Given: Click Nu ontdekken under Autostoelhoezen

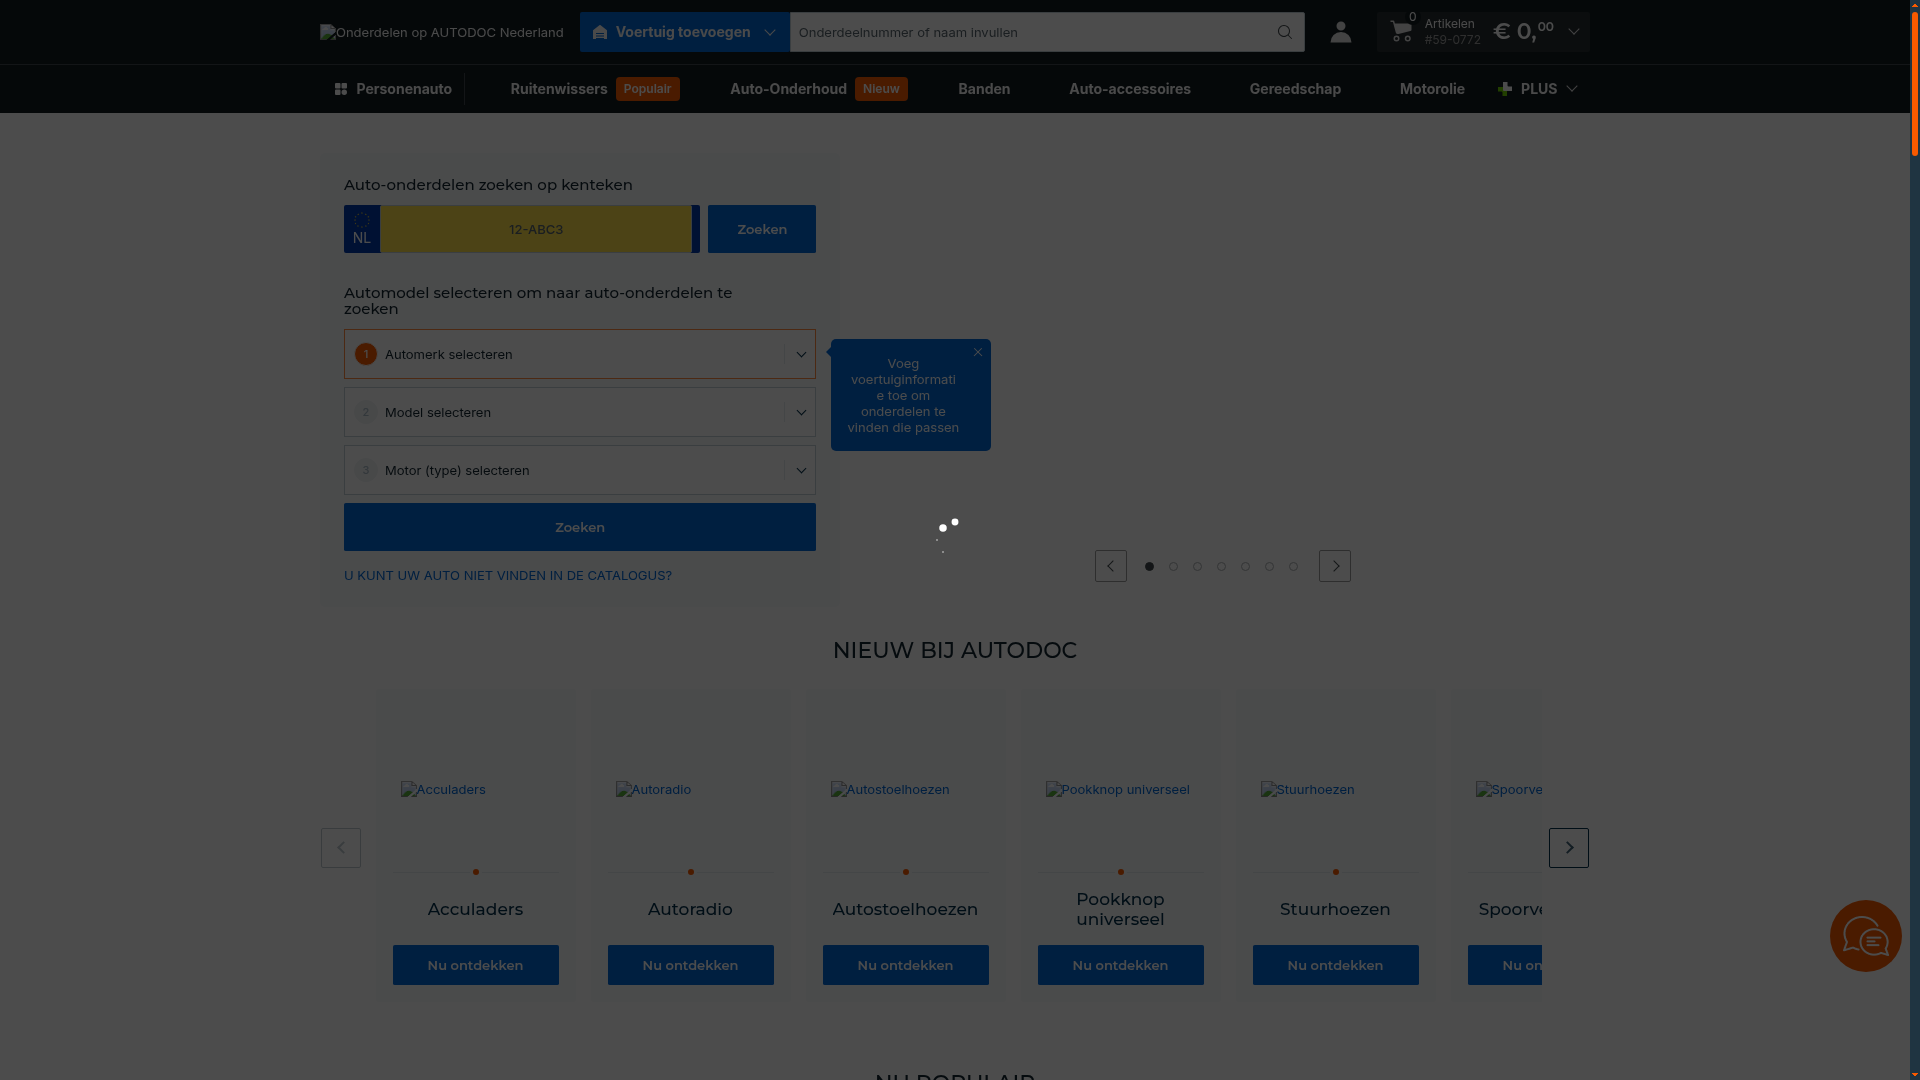Looking at the screenshot, I should pos(906,965).
